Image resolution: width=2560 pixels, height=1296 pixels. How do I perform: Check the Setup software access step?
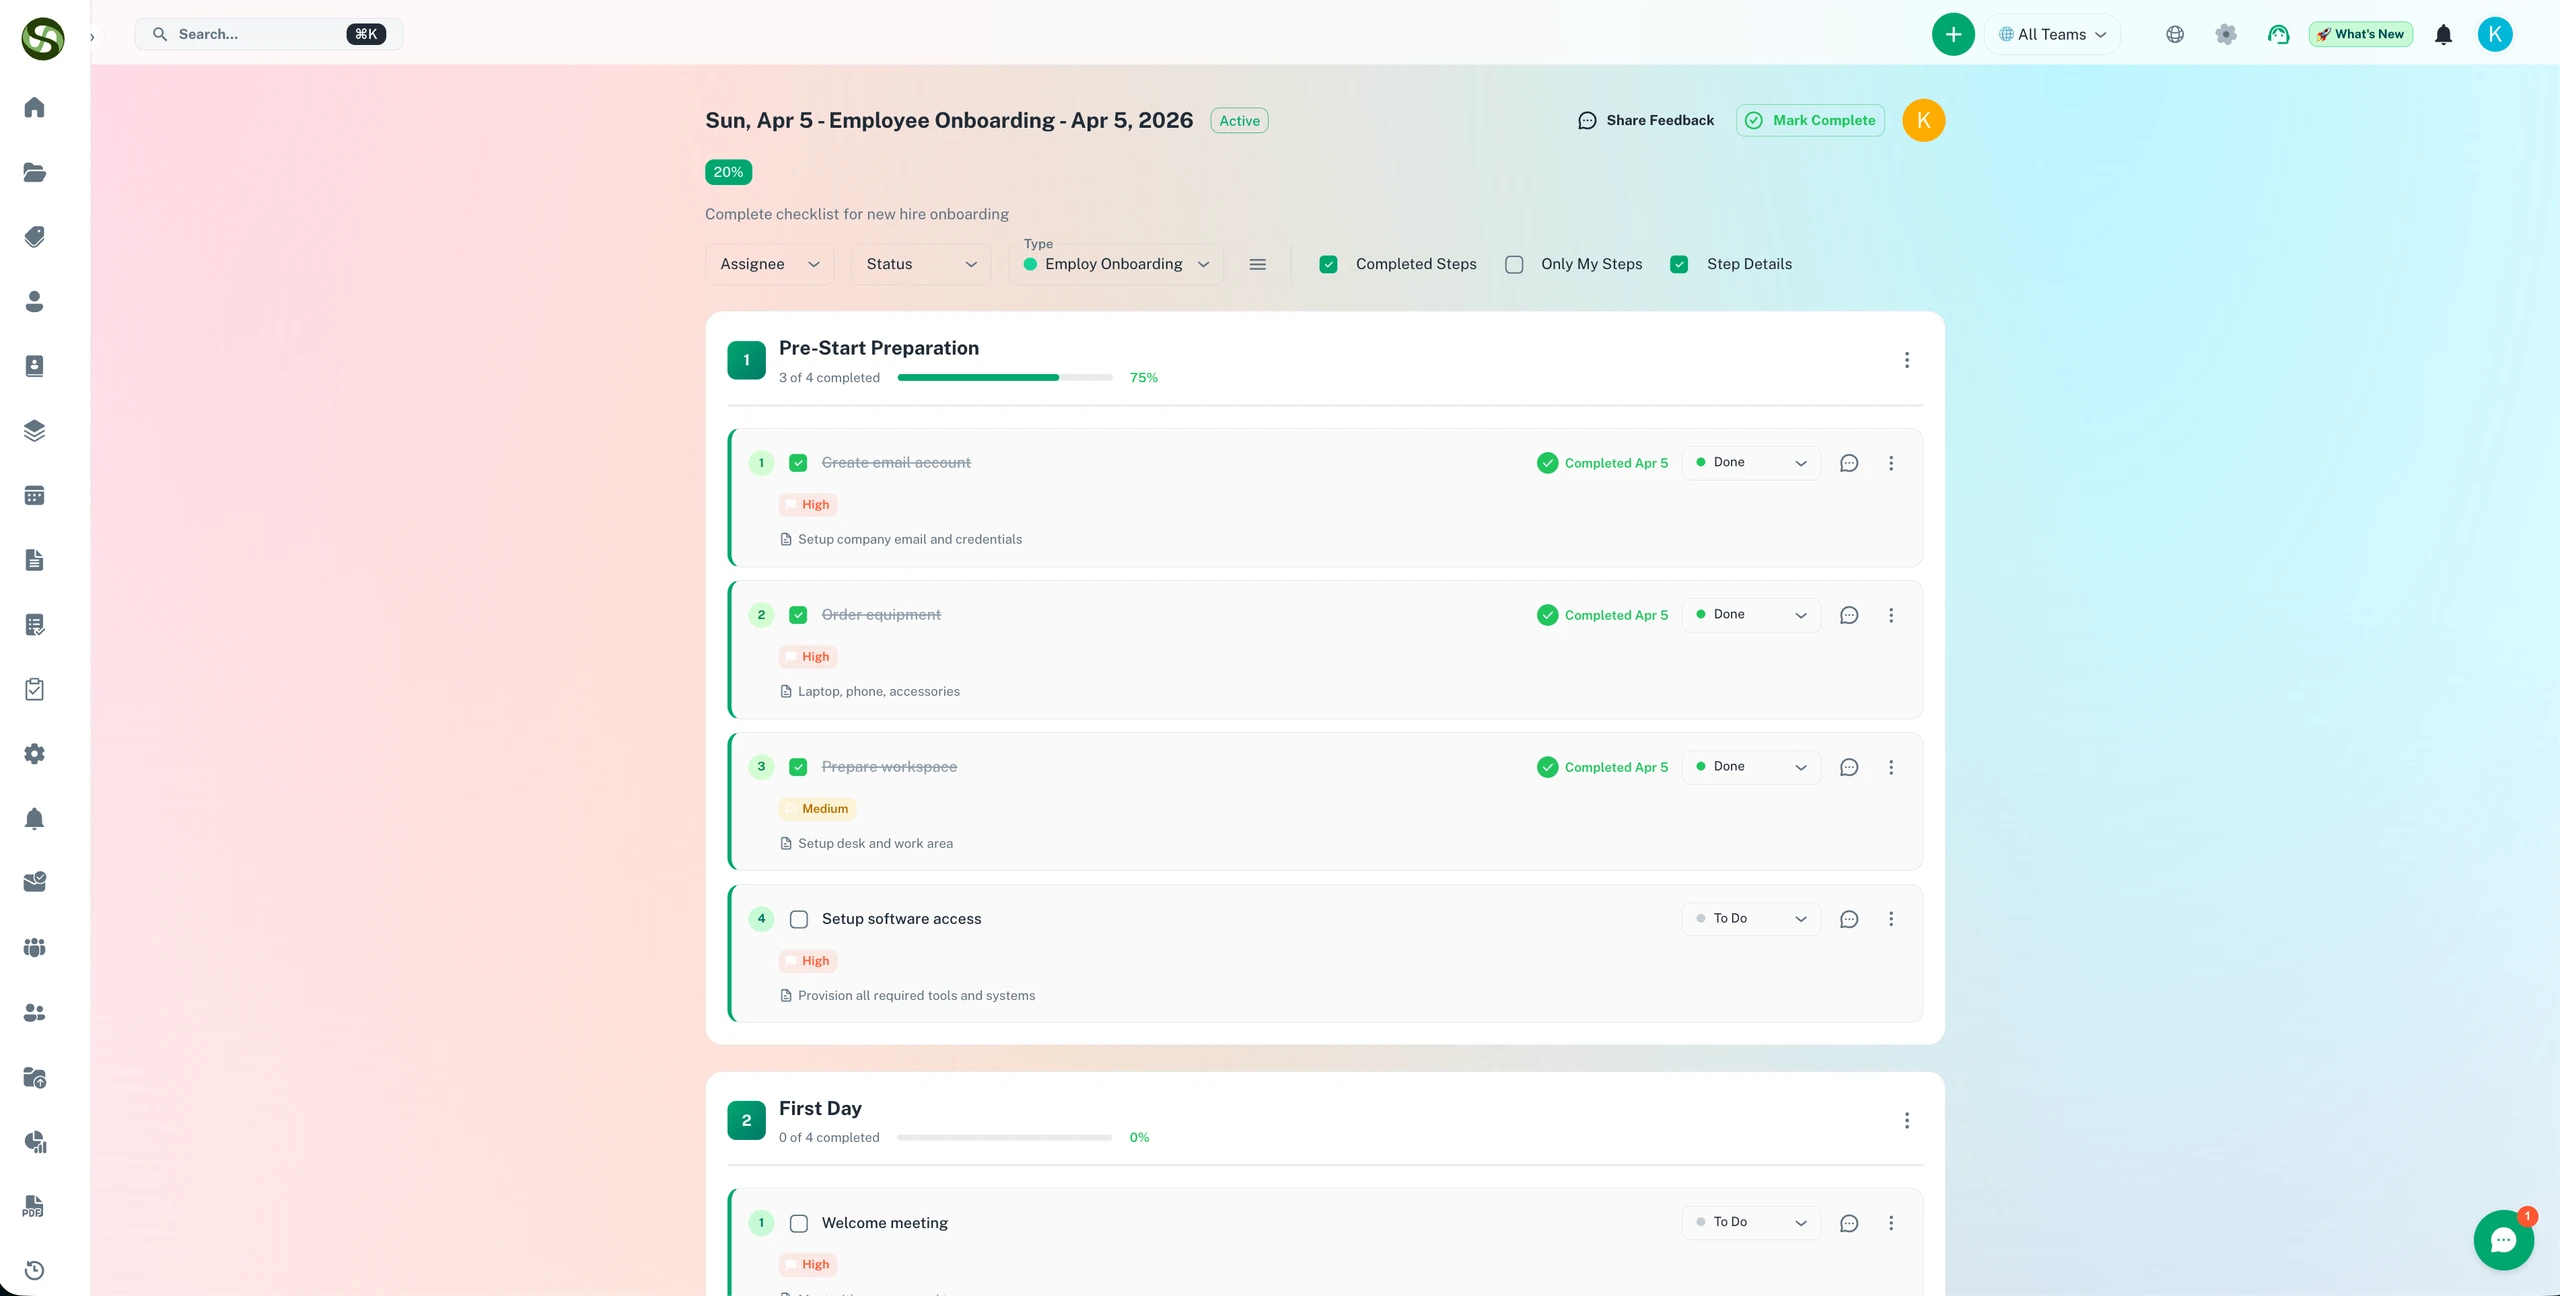tap(798, 919)
